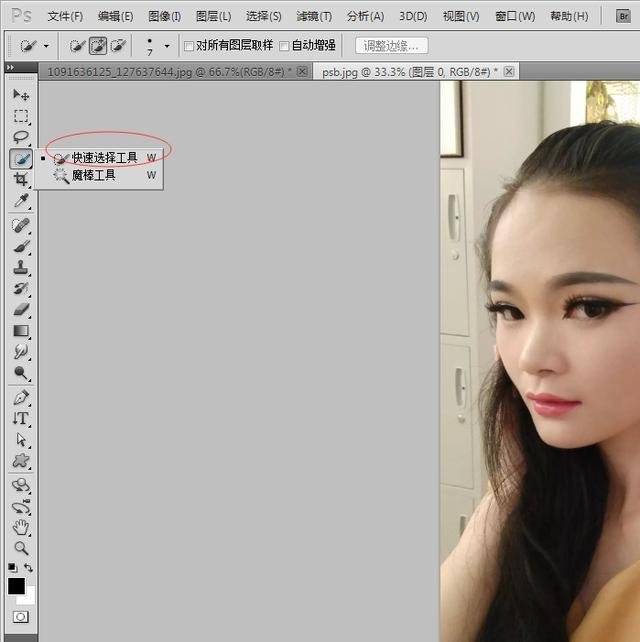The width and height of the screenshot is (640, 642).
Task: Open Adobe Bridge with Br button
Action: click(x=623, y=16)
